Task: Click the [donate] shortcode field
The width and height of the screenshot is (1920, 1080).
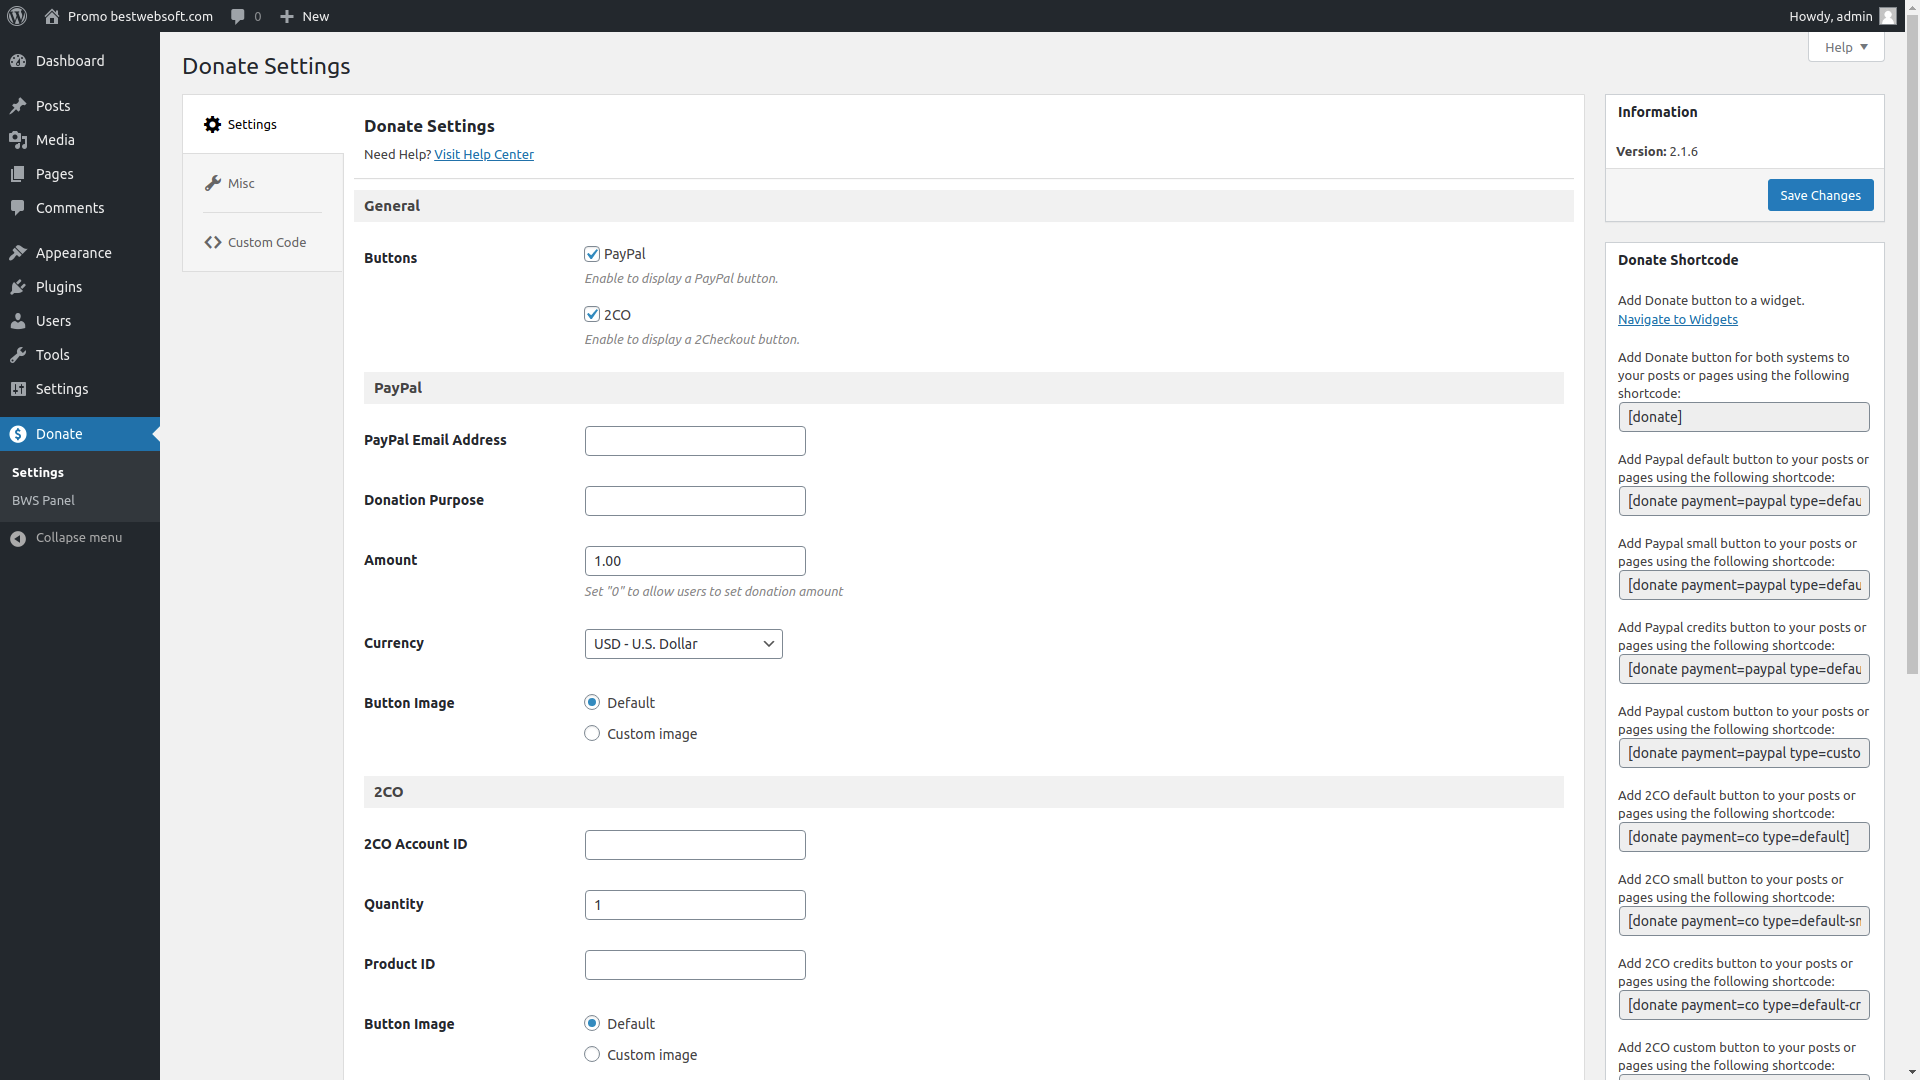Action: click(1744, 417)
